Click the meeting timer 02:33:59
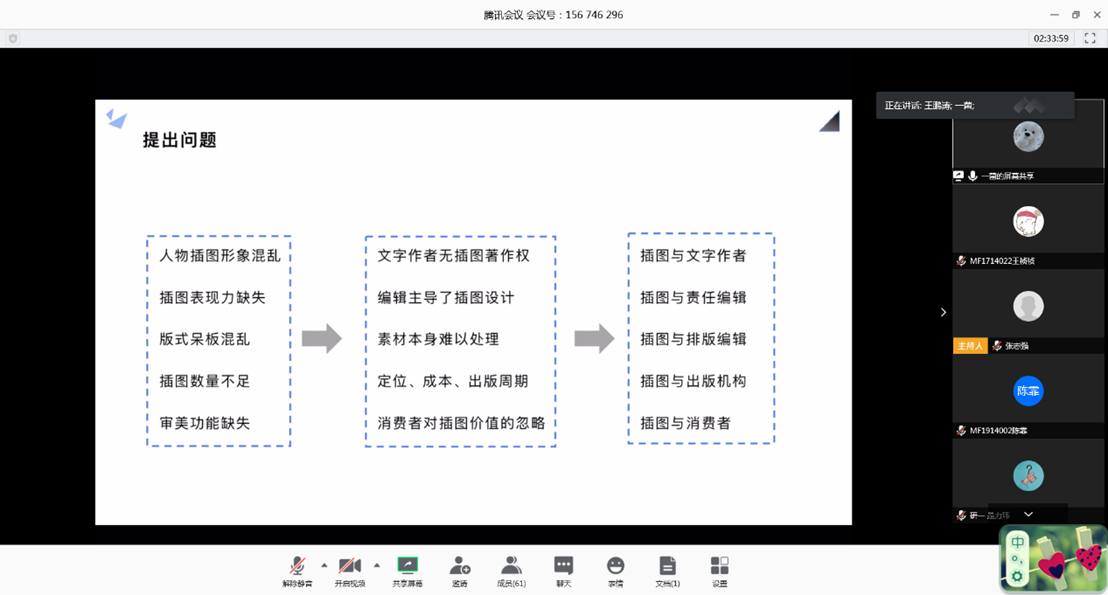This screenshot has height=595, width=1108. [1051, 38]
